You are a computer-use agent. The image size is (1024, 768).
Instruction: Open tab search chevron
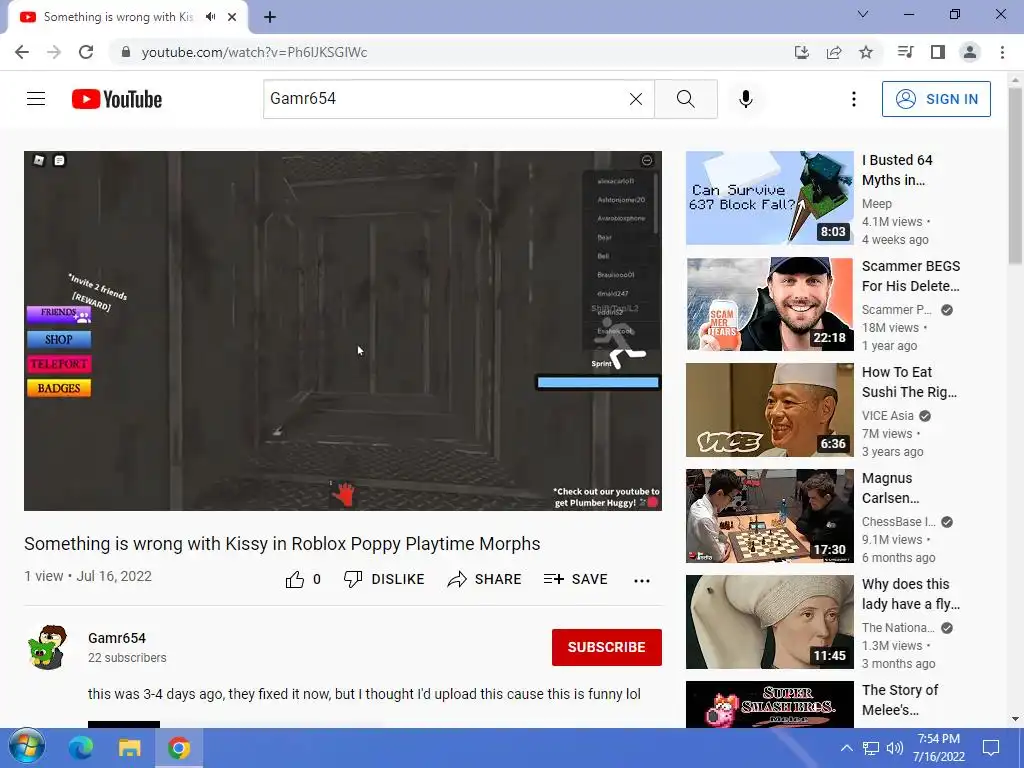863,14
